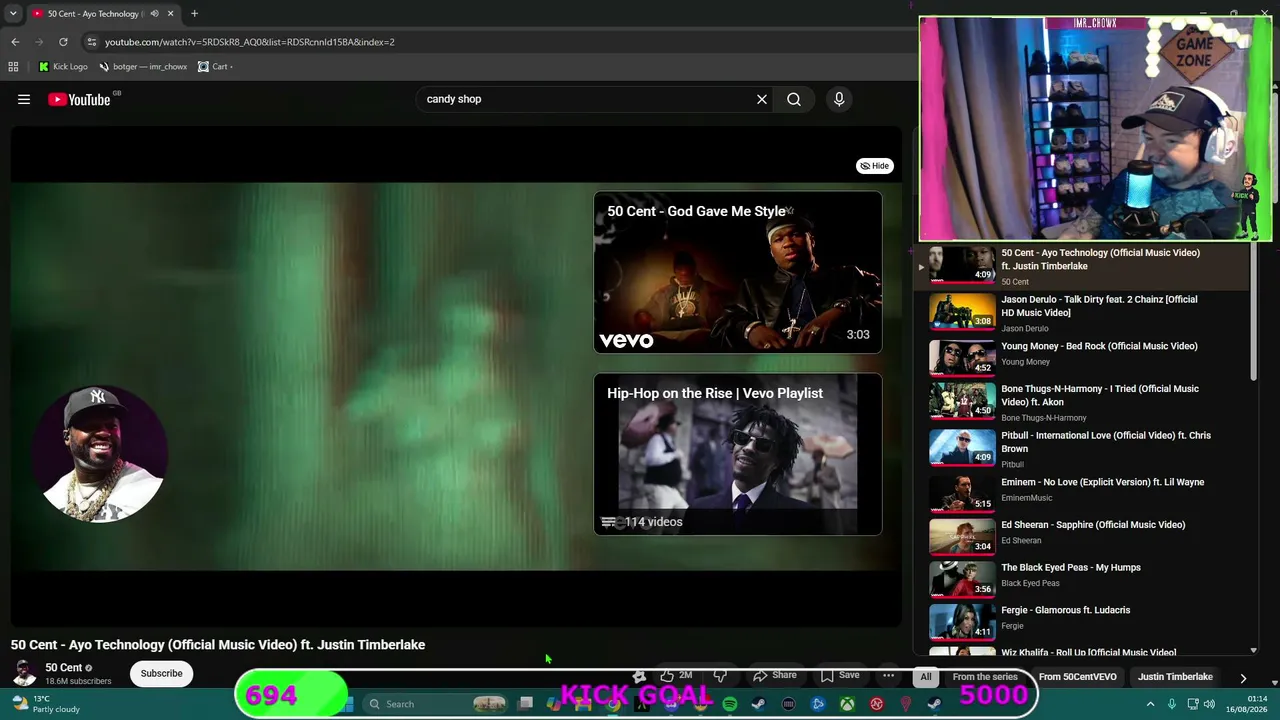Select the currently playing Ayo Technology playlist item
1280x720 pixels.
pyautogui.click(x=1080, y=267)
